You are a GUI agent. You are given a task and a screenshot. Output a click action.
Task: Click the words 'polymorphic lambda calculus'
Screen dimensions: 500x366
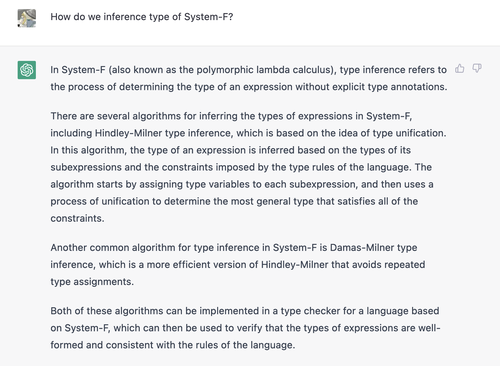pyautogui.click(x=264, y=70)
